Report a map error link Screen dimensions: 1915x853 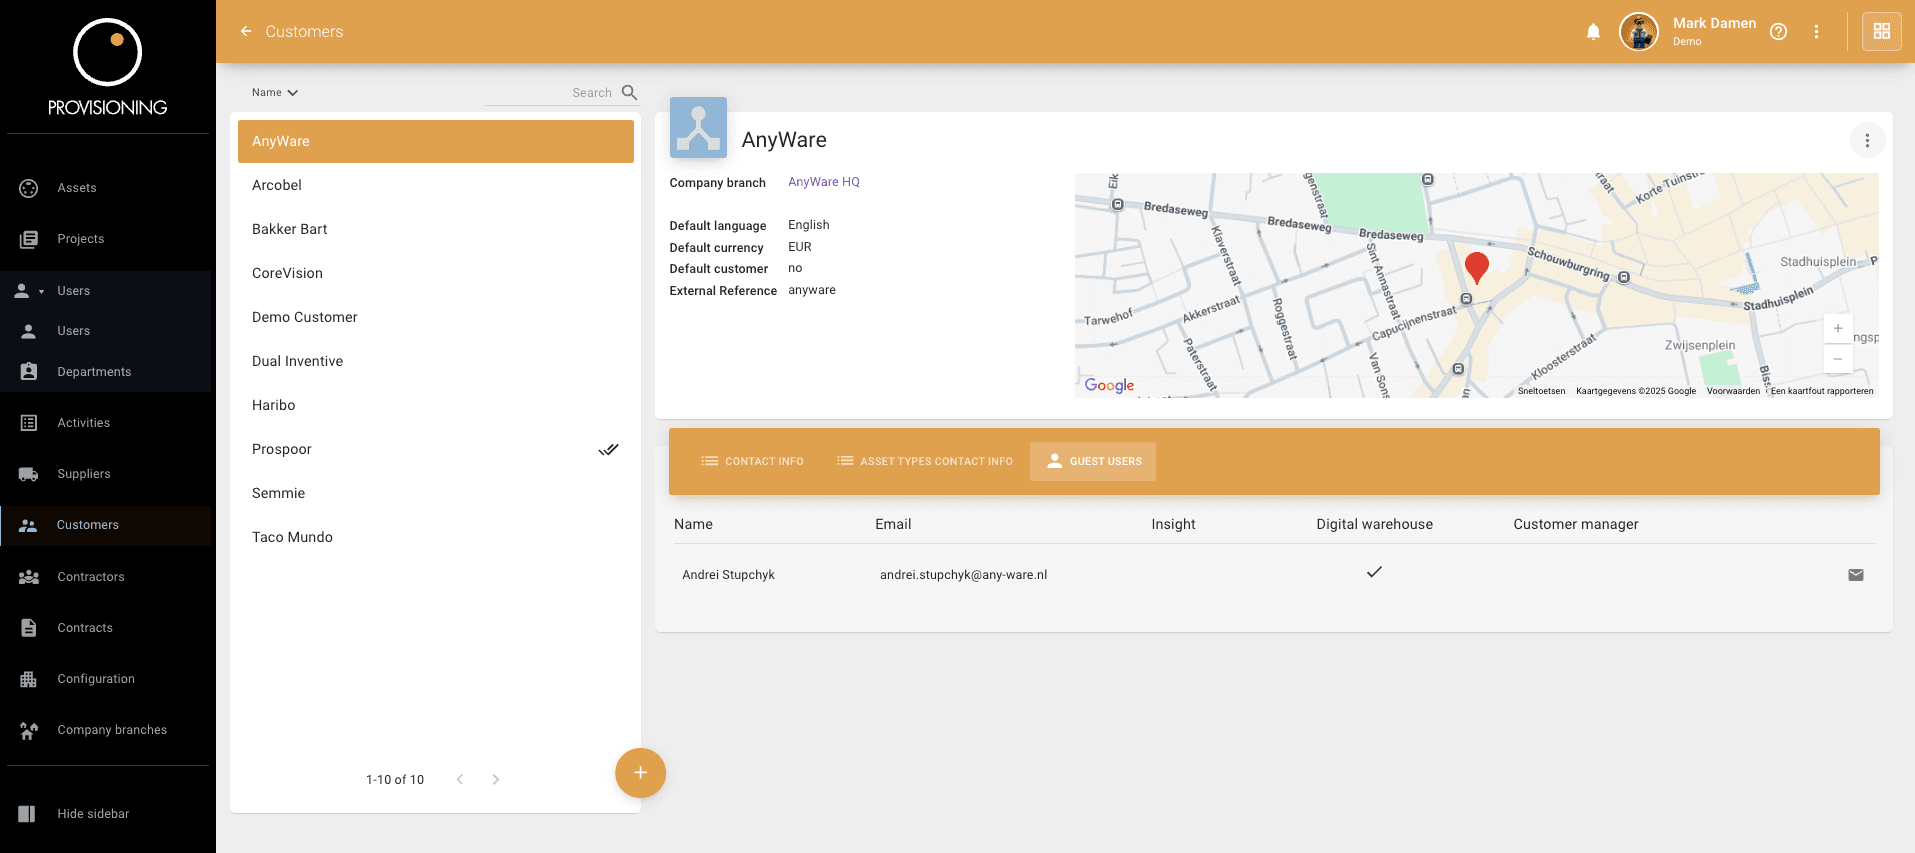pos(1822,391)
